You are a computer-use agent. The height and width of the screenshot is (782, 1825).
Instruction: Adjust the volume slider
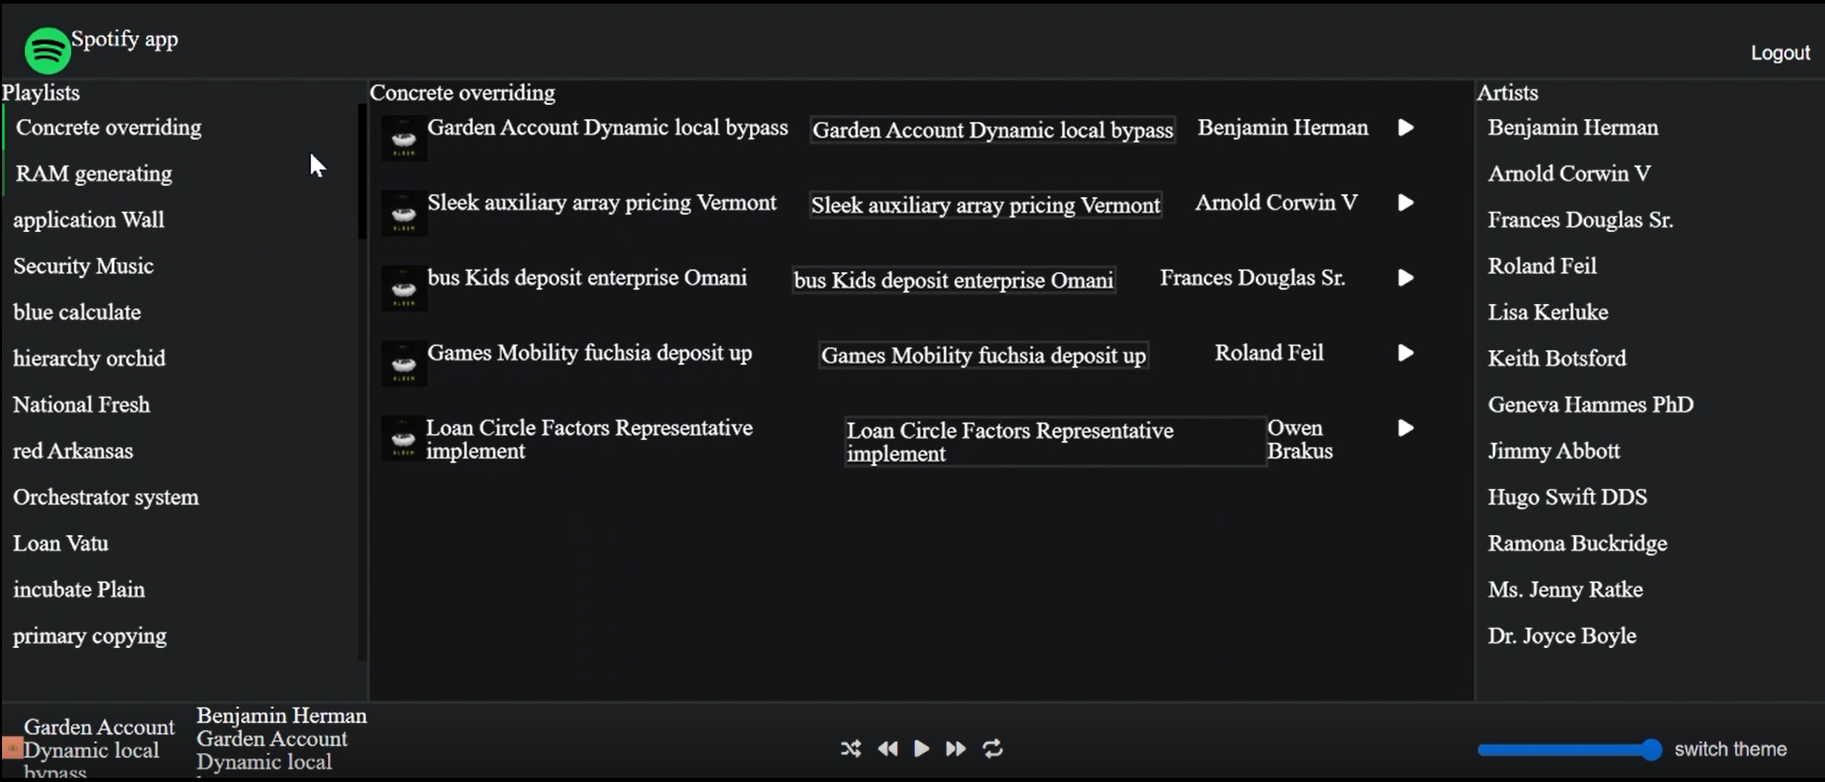tap(1568, 749)
